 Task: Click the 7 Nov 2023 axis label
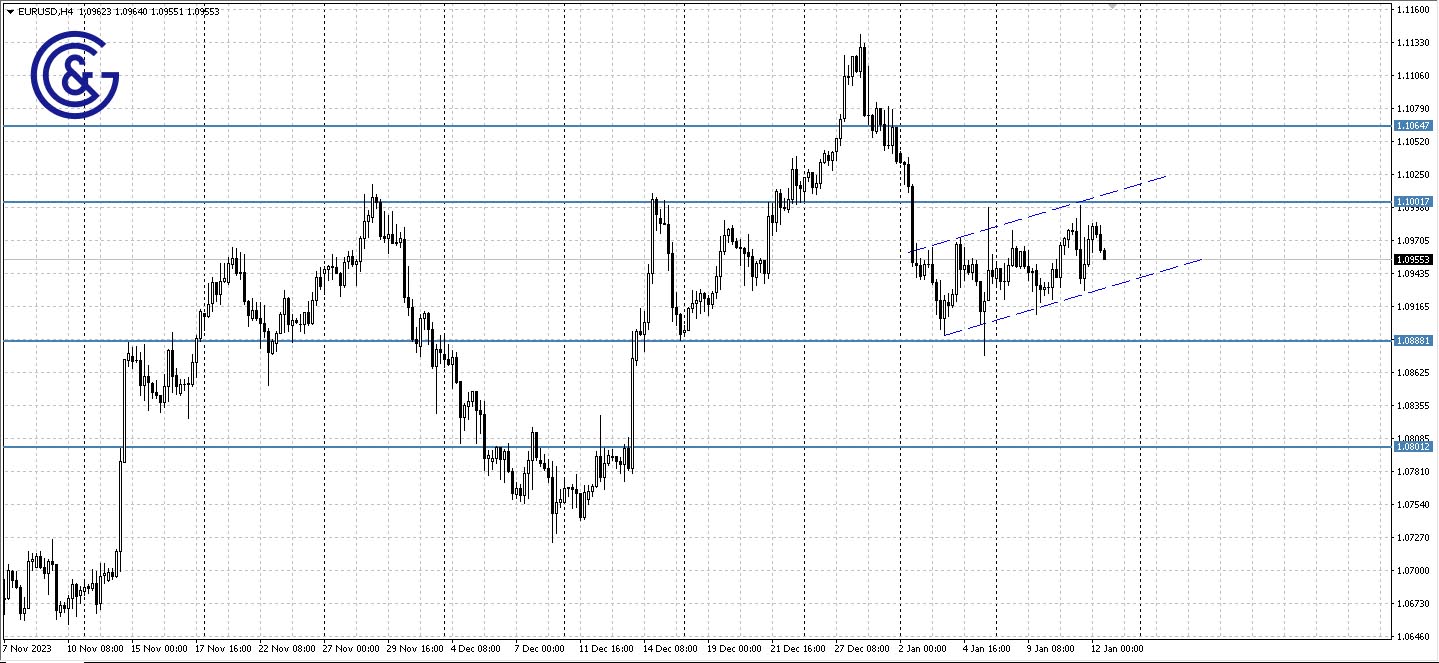click(28, 648)
